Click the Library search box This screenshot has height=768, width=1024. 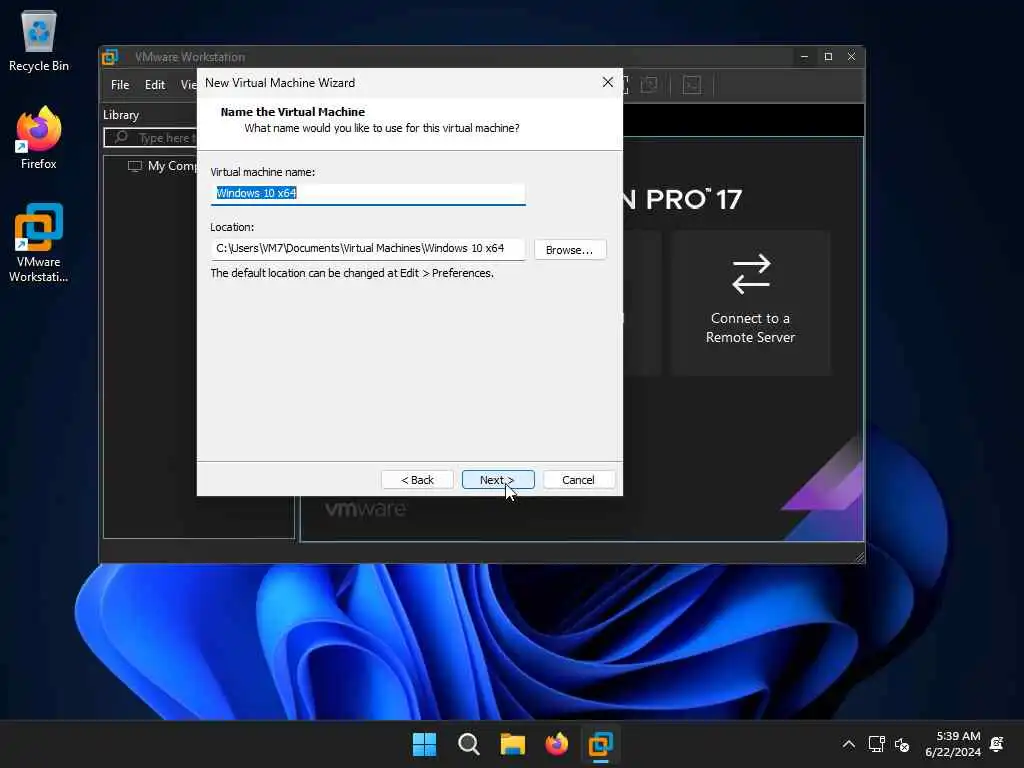(x=151, y=138)
